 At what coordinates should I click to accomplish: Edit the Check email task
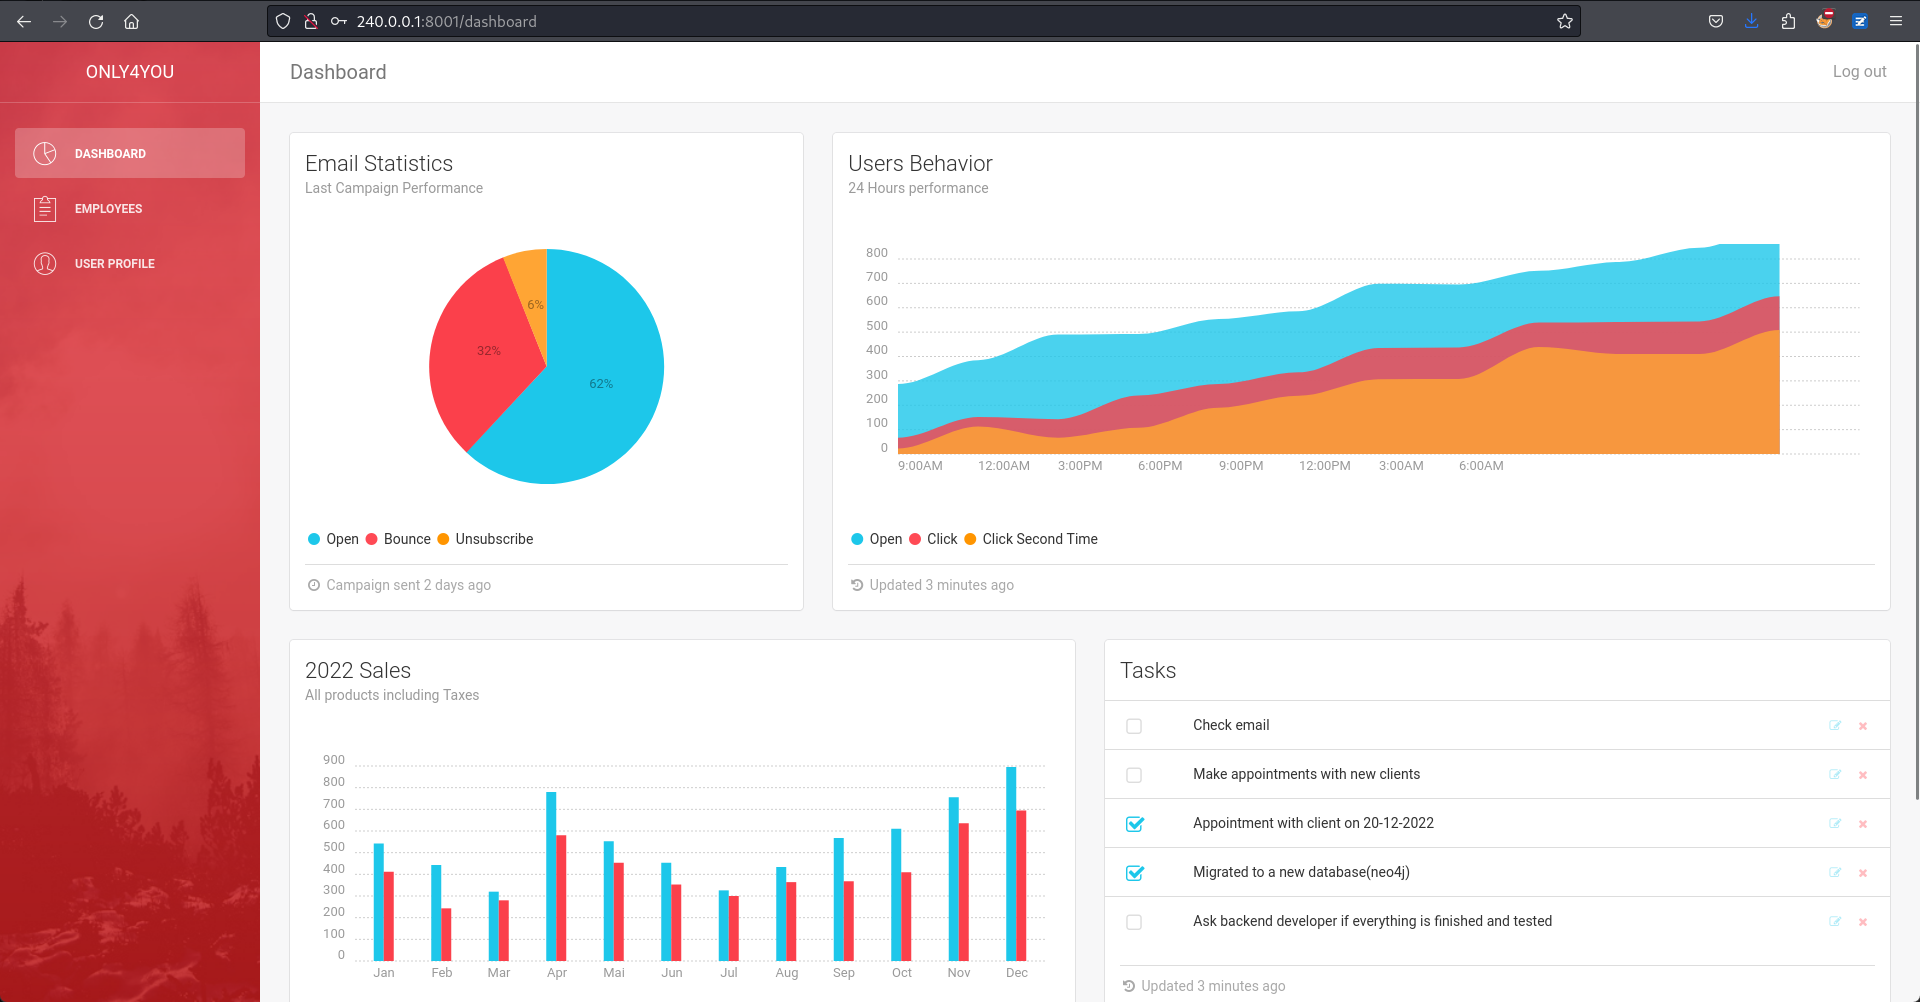1835,726
